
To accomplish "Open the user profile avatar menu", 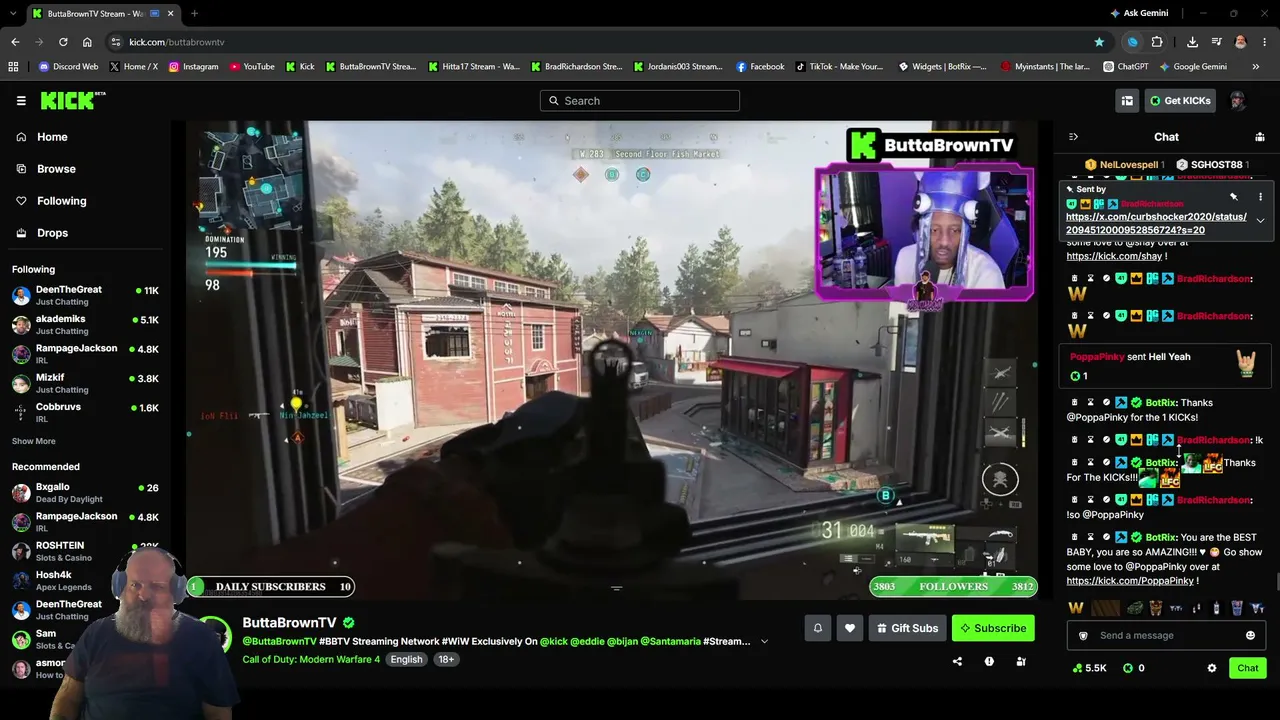I will point(1237,100).
